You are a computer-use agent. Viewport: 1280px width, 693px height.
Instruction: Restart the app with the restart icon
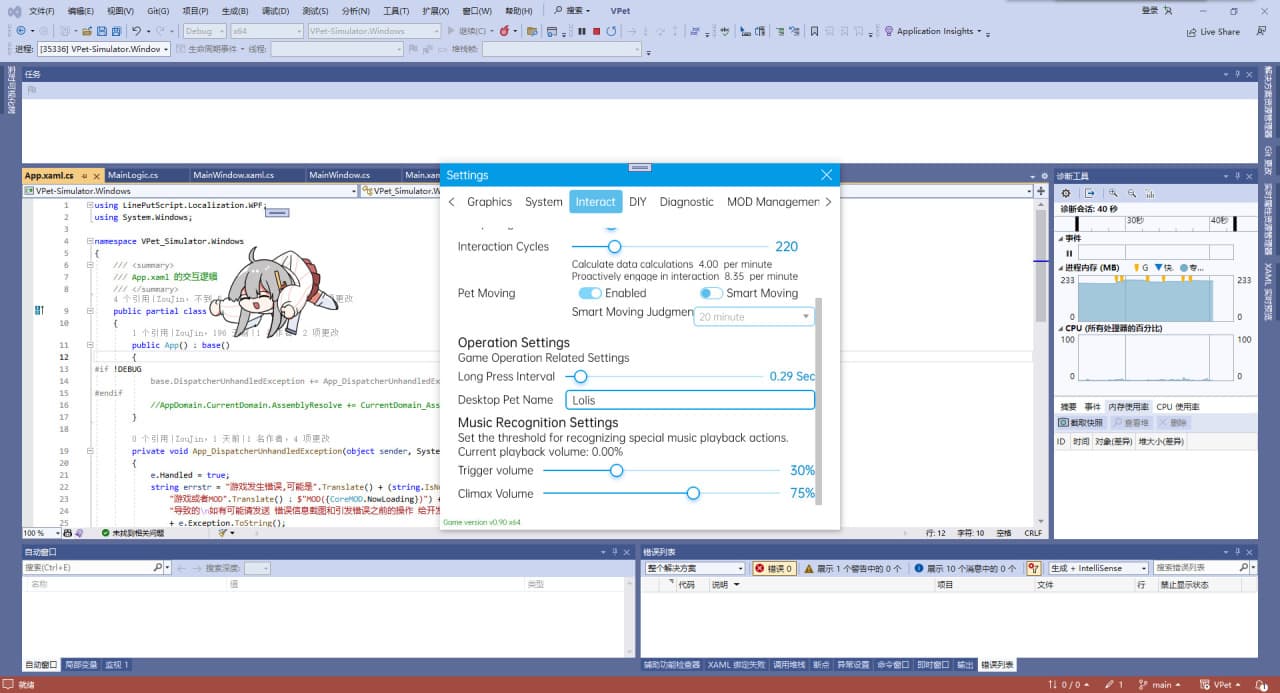point(613,31)
